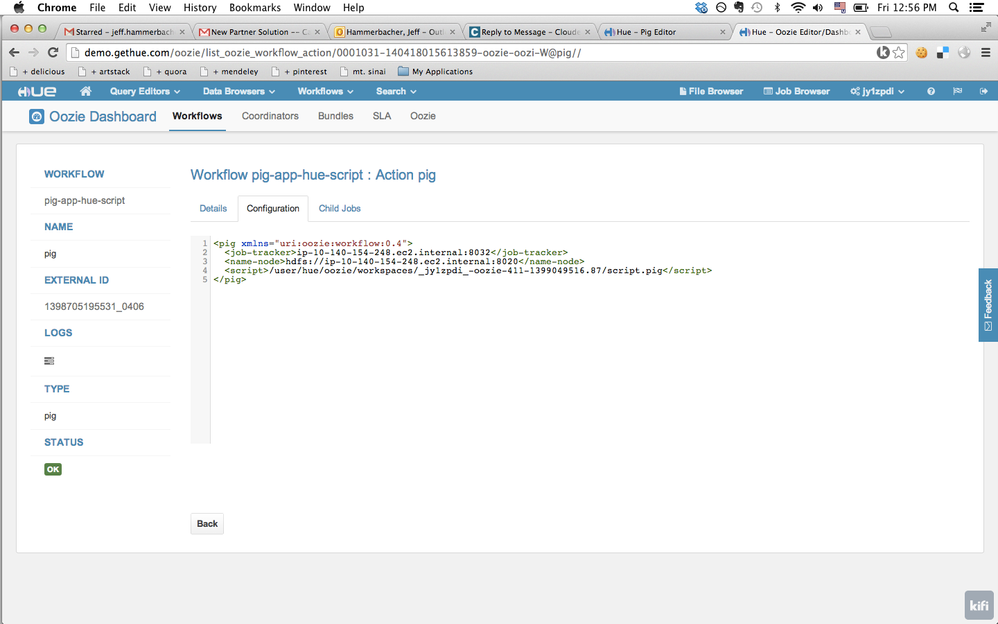
Task: Open new browser tab
Action: click(881, 32)
